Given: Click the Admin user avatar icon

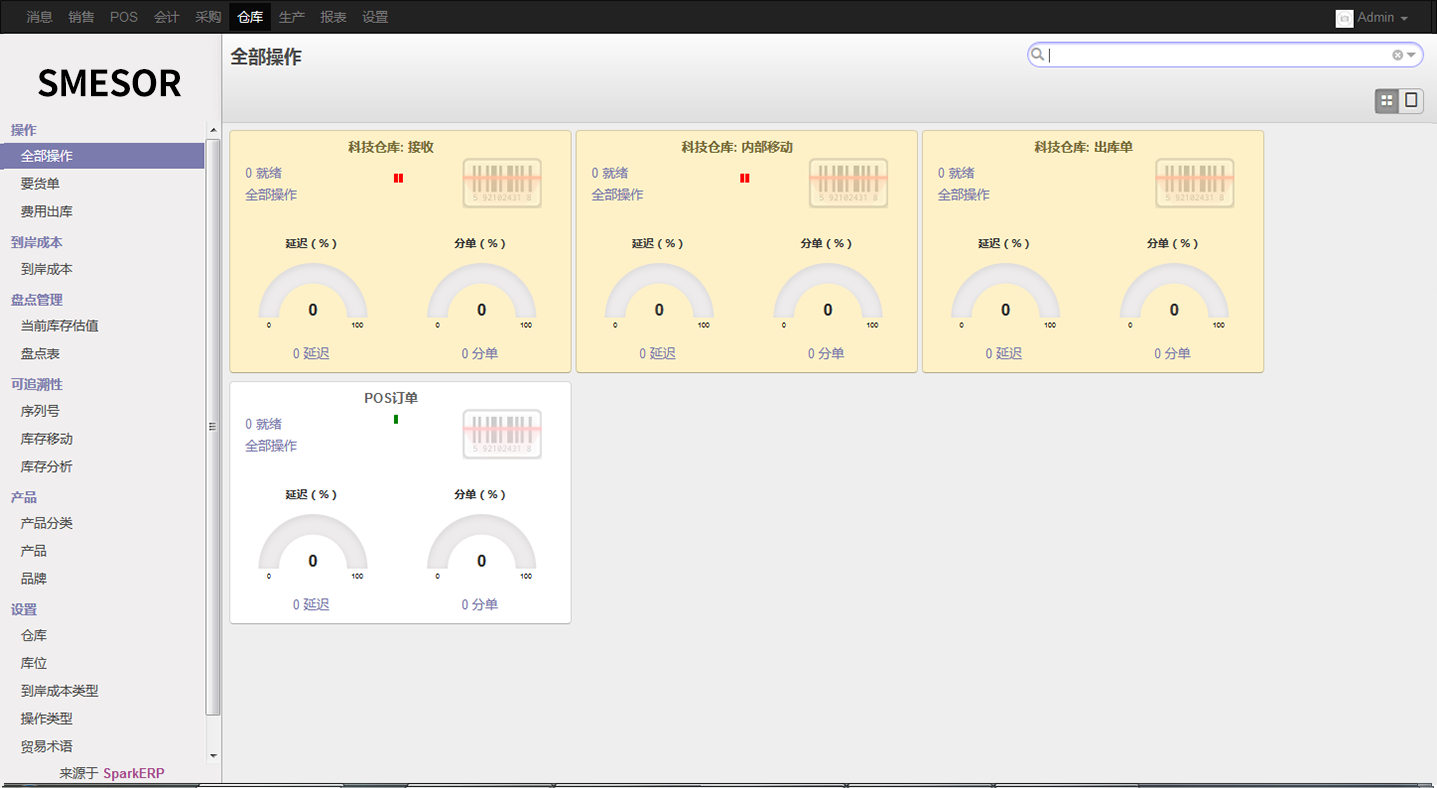Looking at the screenshot, I should coord(1344,18).
